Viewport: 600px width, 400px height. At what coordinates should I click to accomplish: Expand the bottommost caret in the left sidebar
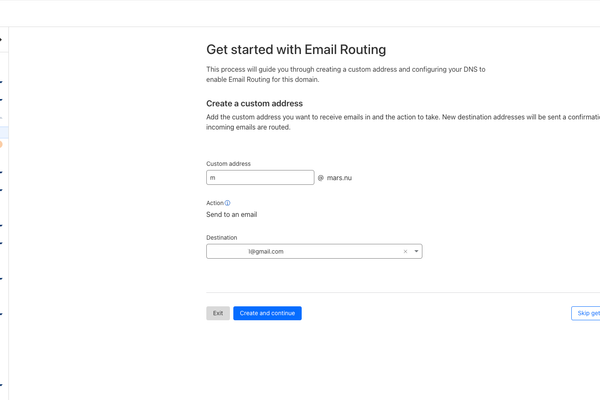tap(1, 383)
